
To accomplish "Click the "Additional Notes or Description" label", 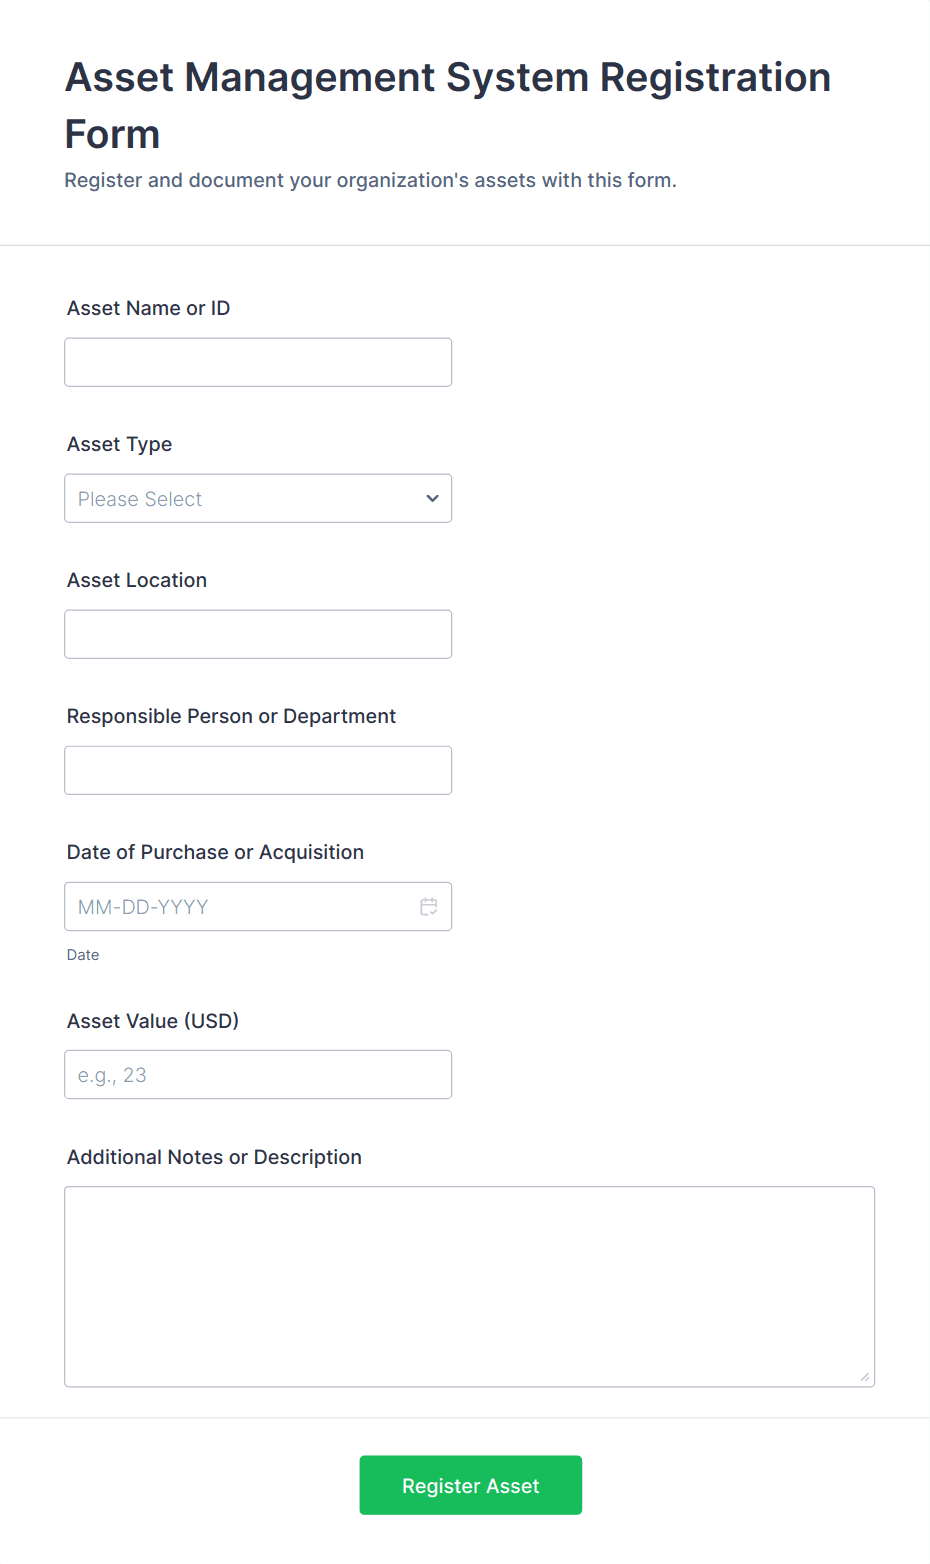I will tap(214, 1157).
